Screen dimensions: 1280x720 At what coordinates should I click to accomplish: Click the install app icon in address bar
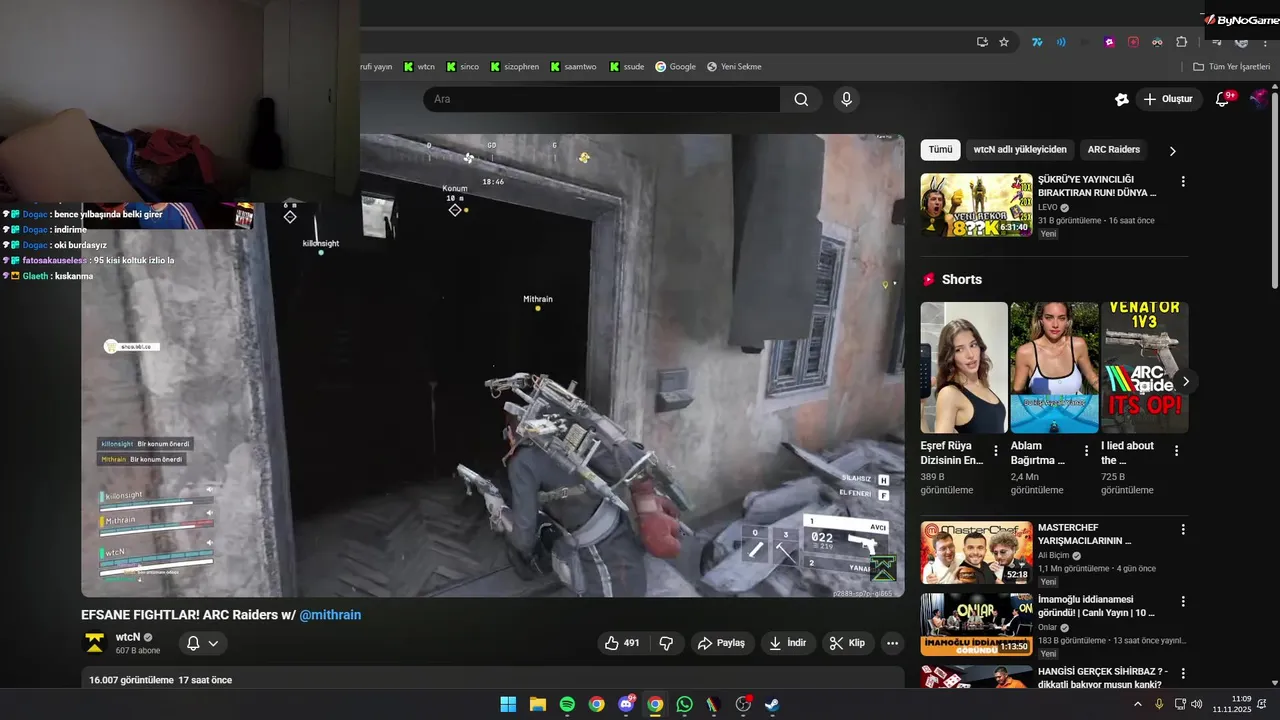point(982,42)
